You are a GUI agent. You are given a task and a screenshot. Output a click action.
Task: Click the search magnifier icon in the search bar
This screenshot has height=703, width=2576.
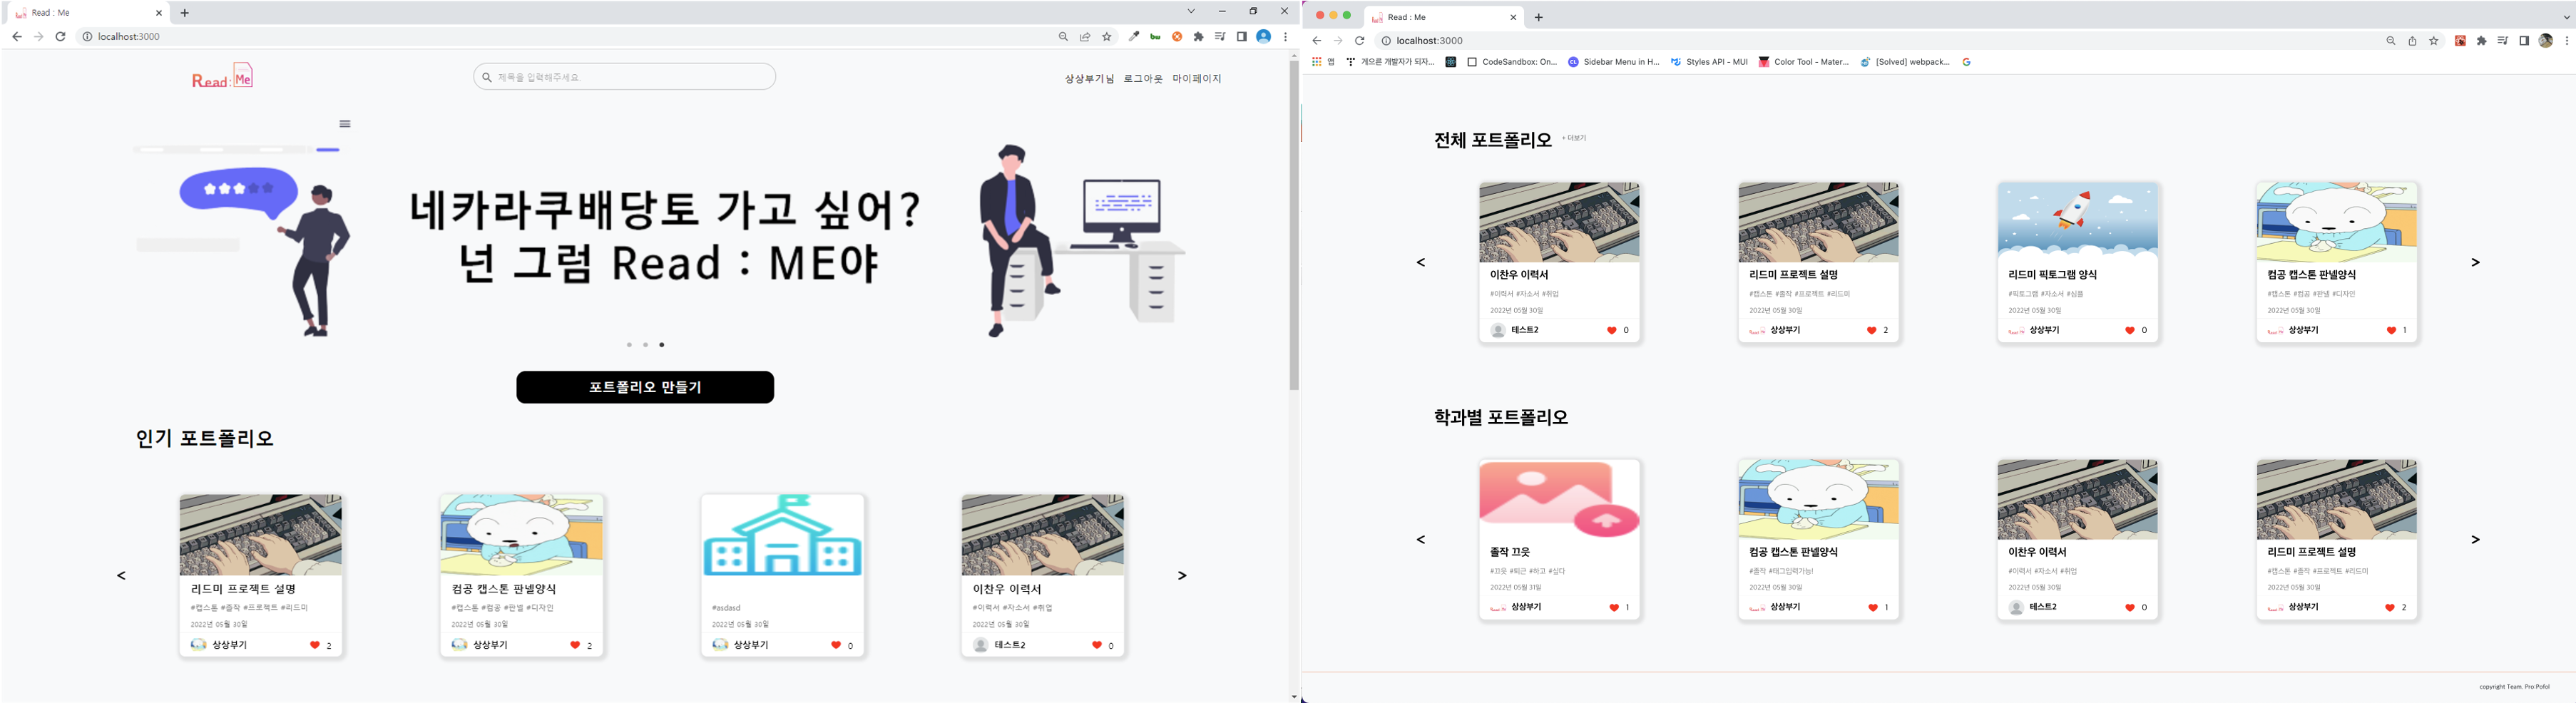pos(486,76)
